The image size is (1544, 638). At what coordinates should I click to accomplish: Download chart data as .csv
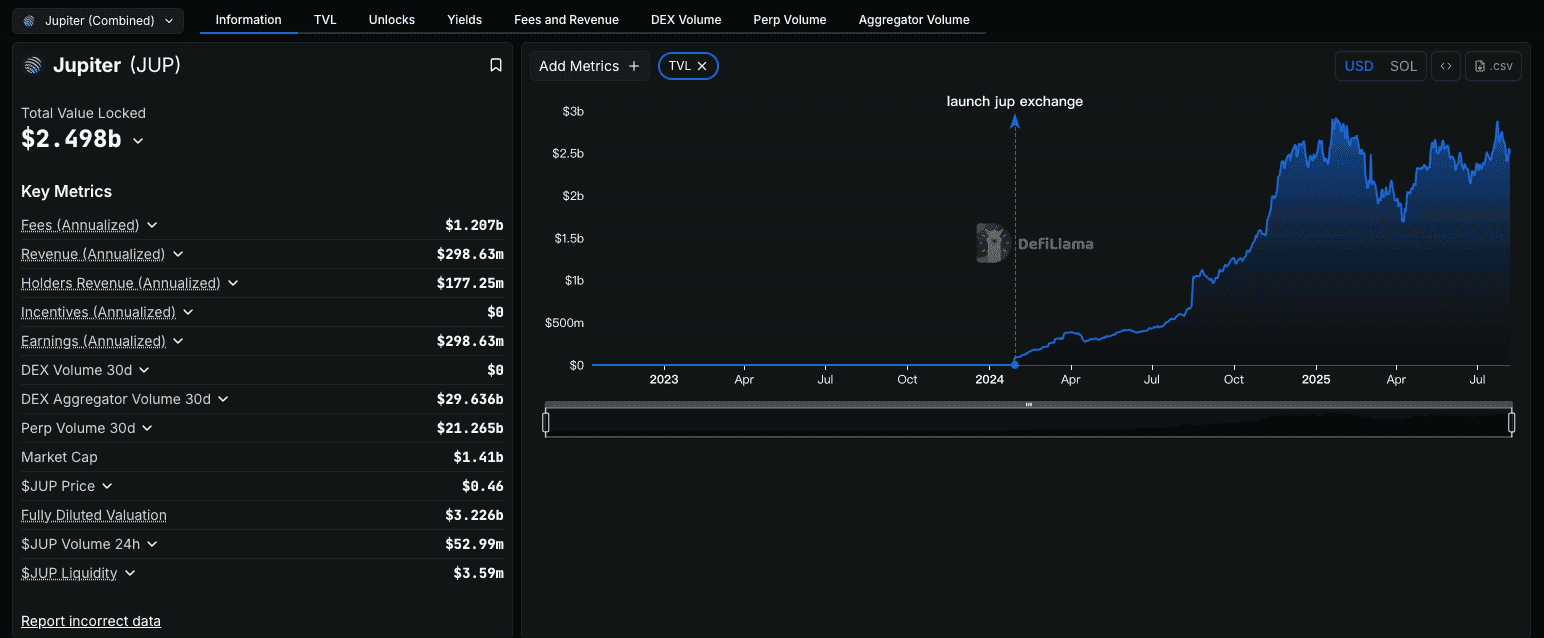point(1493,66)
